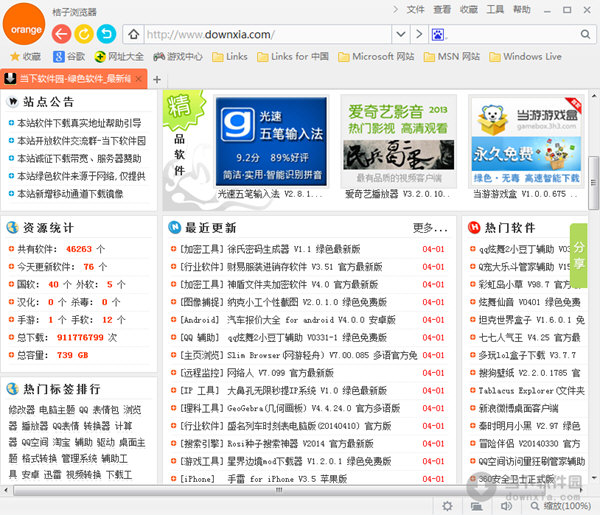Image resolution: width=600 pixels, height=515 pixels.
Task: Click the go forward arrow beside address bar
Action: point(419,34)
